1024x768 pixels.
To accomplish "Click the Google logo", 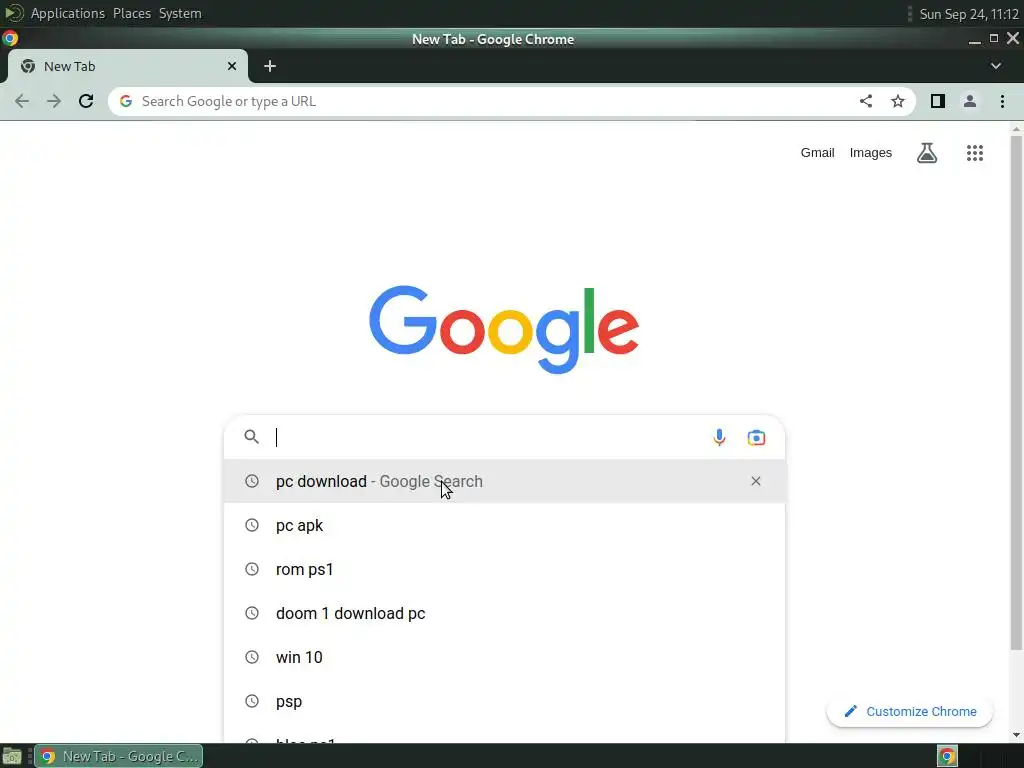I will pyautogui.click(x=504, y=328).
